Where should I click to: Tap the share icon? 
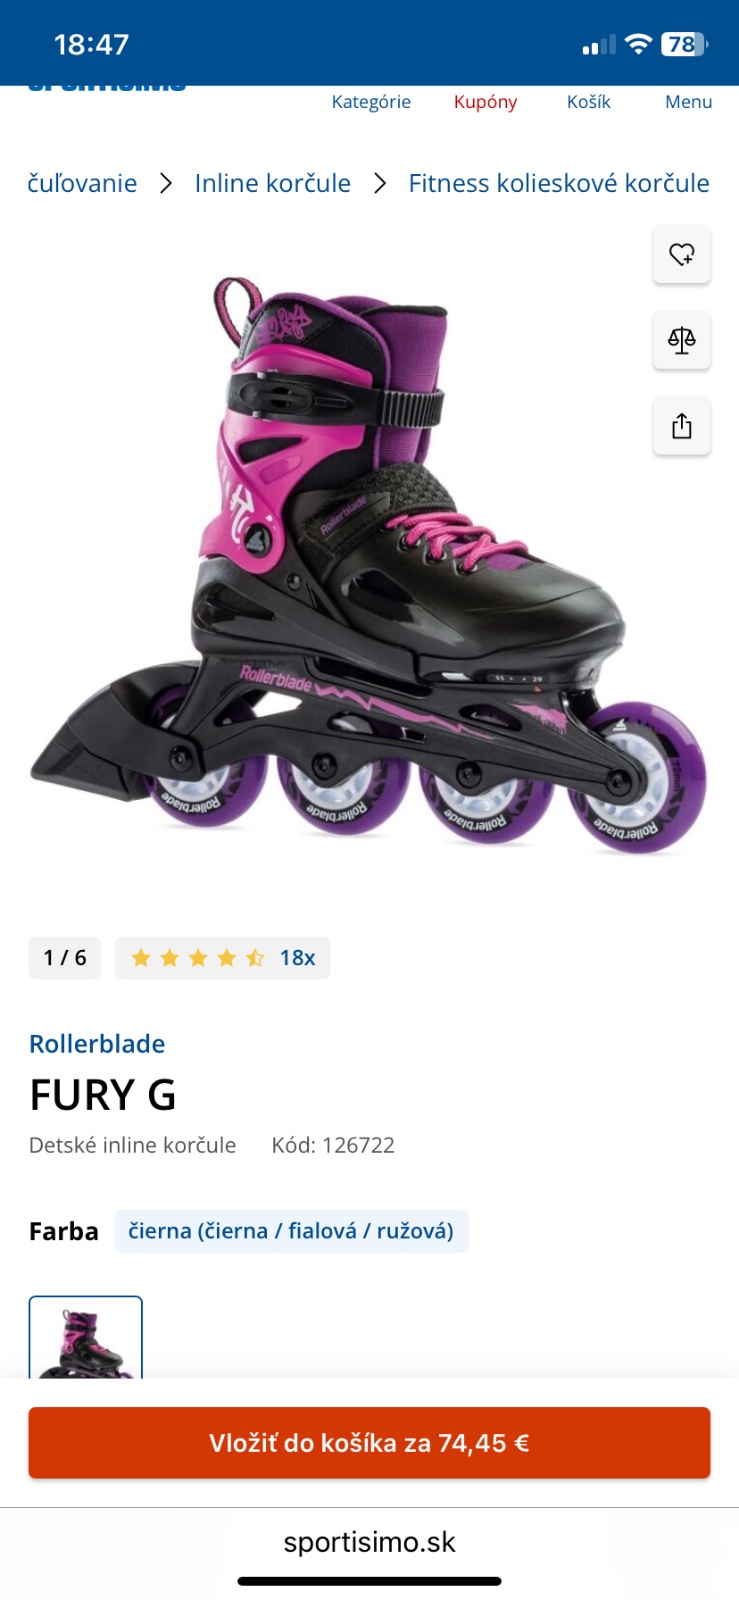click(x=682, y=427)
